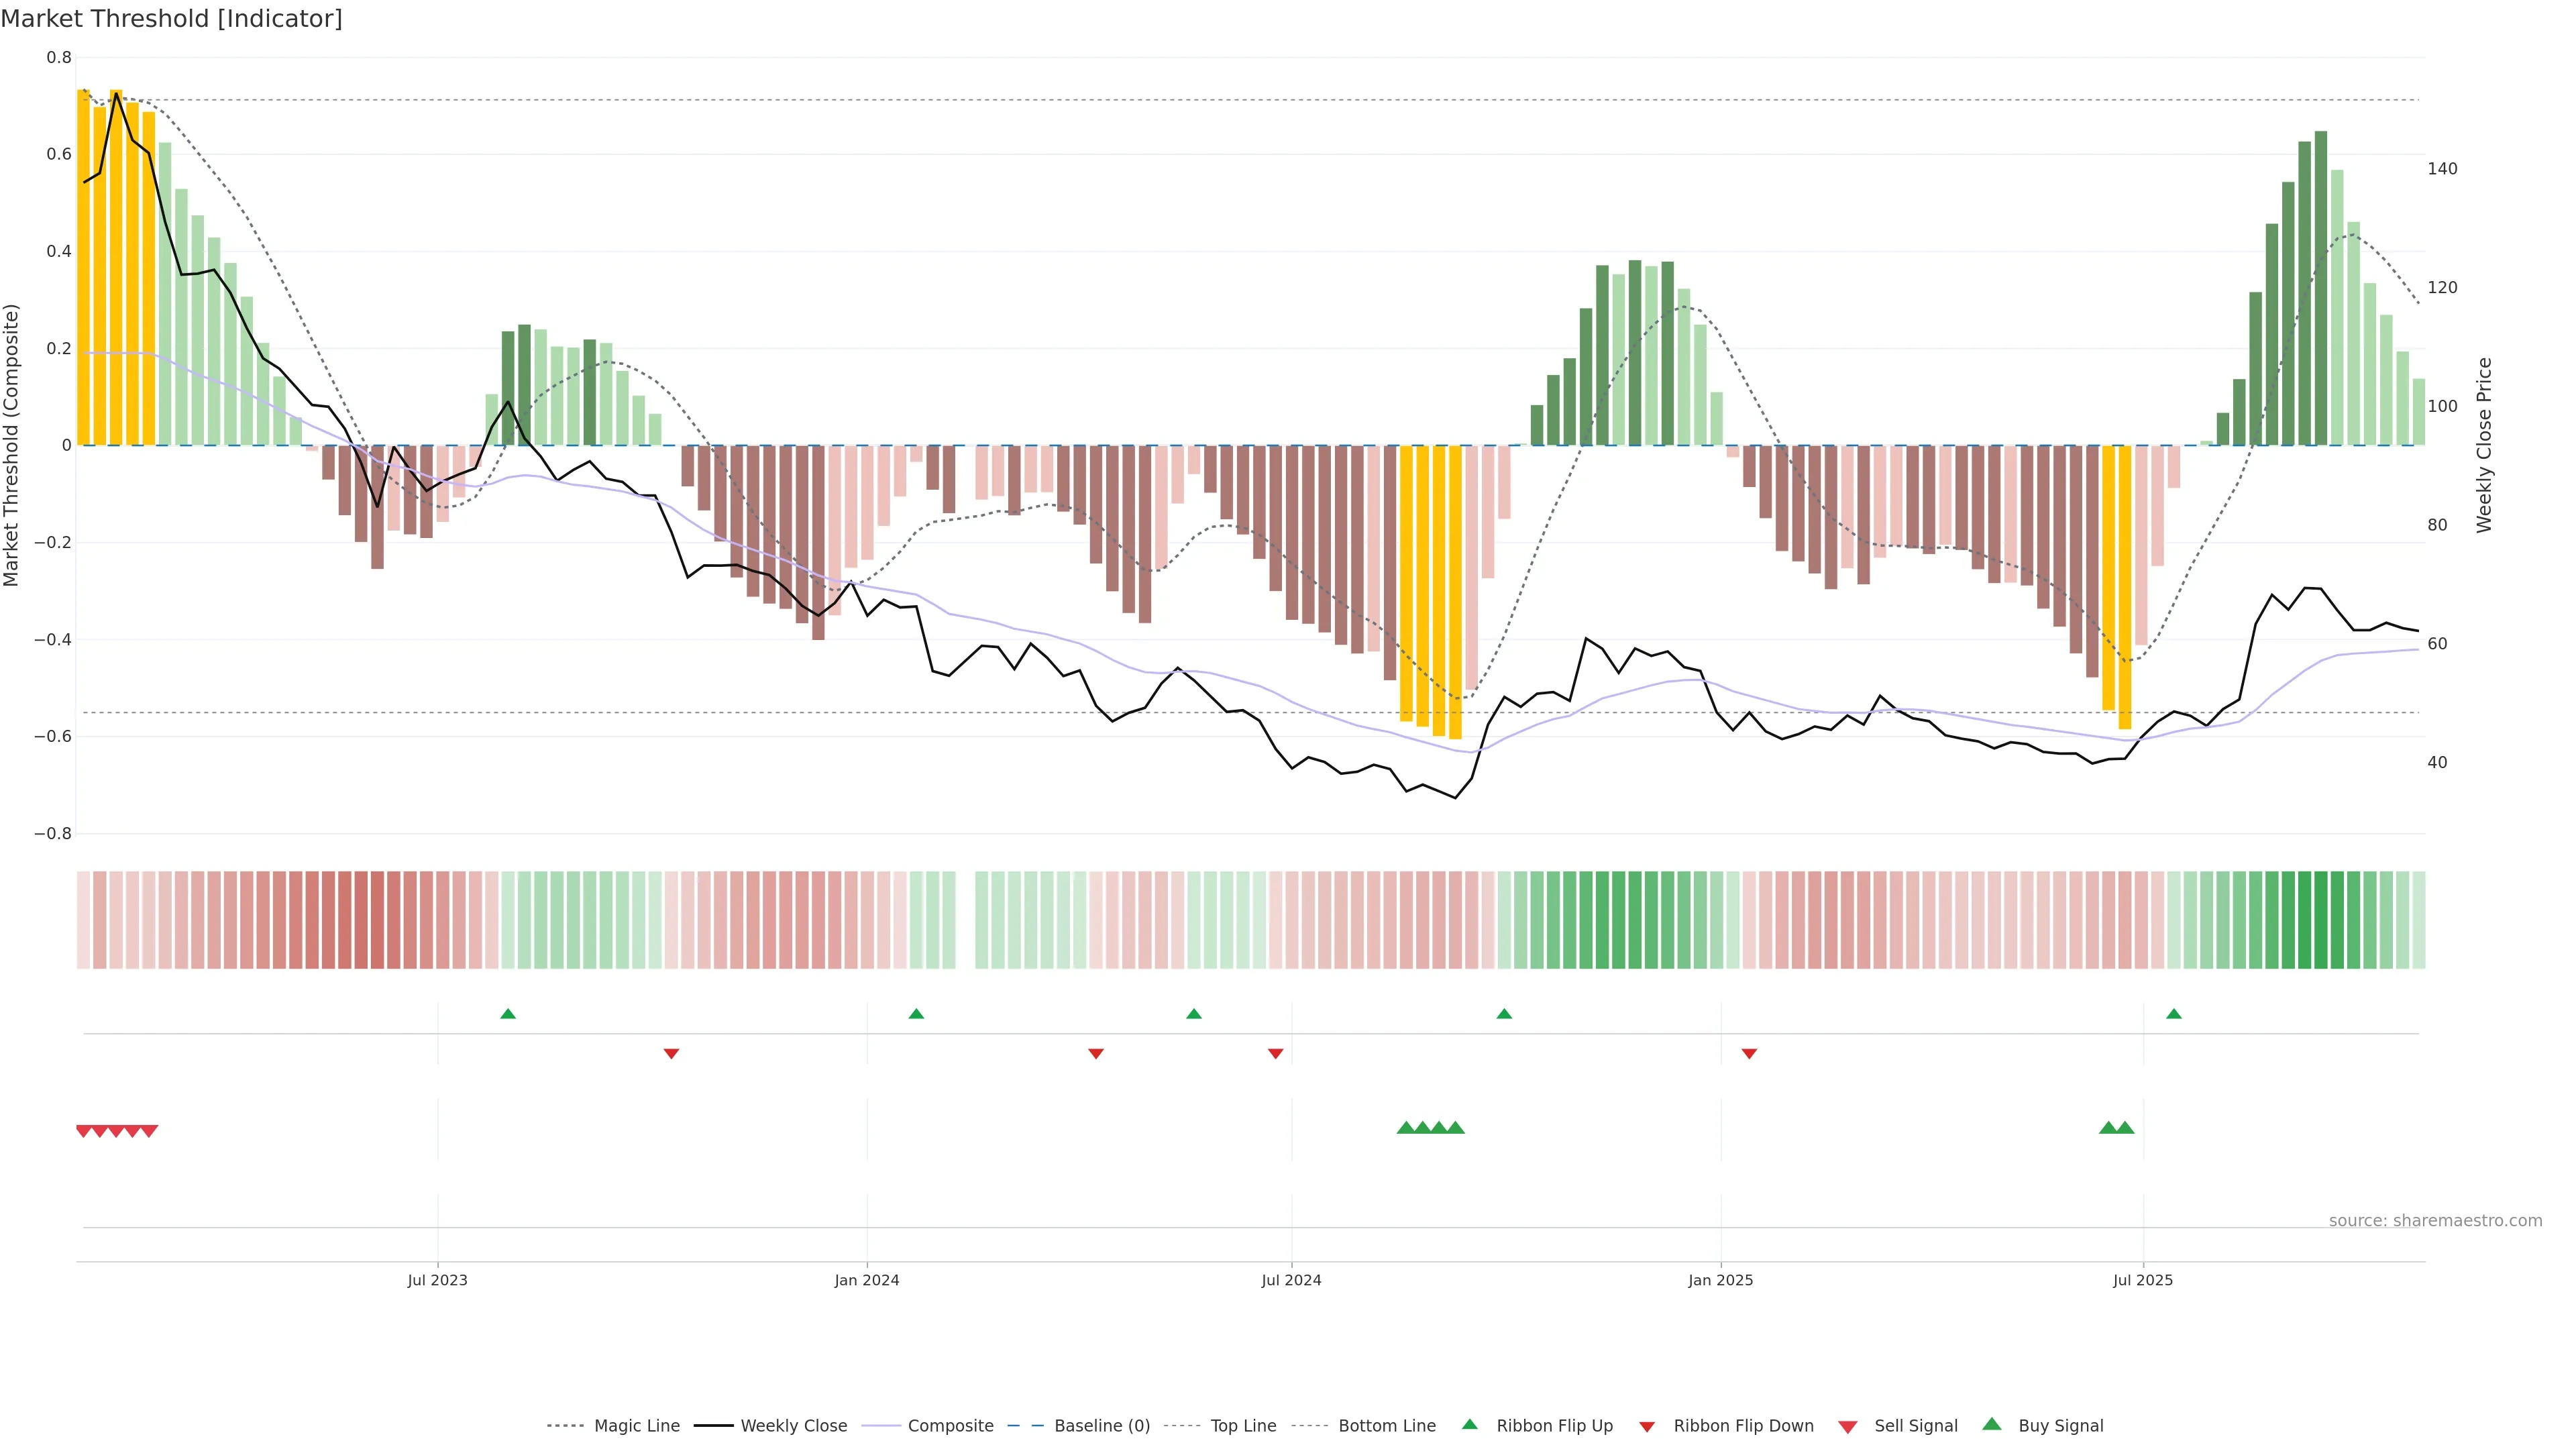Click the Ribbon Flip Down marker near January 2025

1749,1054
